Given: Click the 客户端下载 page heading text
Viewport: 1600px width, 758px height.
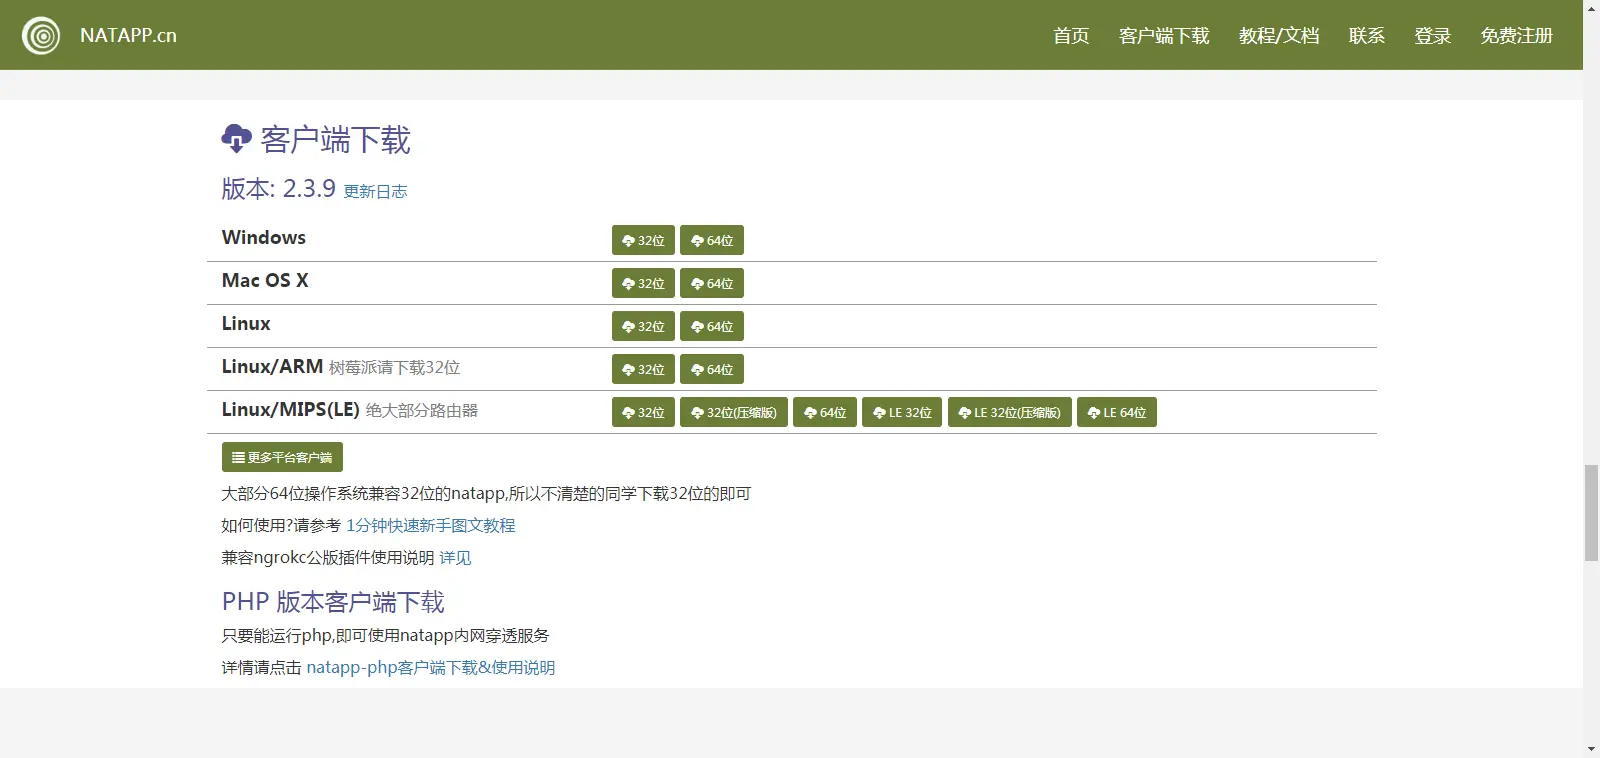Looking at the screenshot, I should tap(336, 139).
